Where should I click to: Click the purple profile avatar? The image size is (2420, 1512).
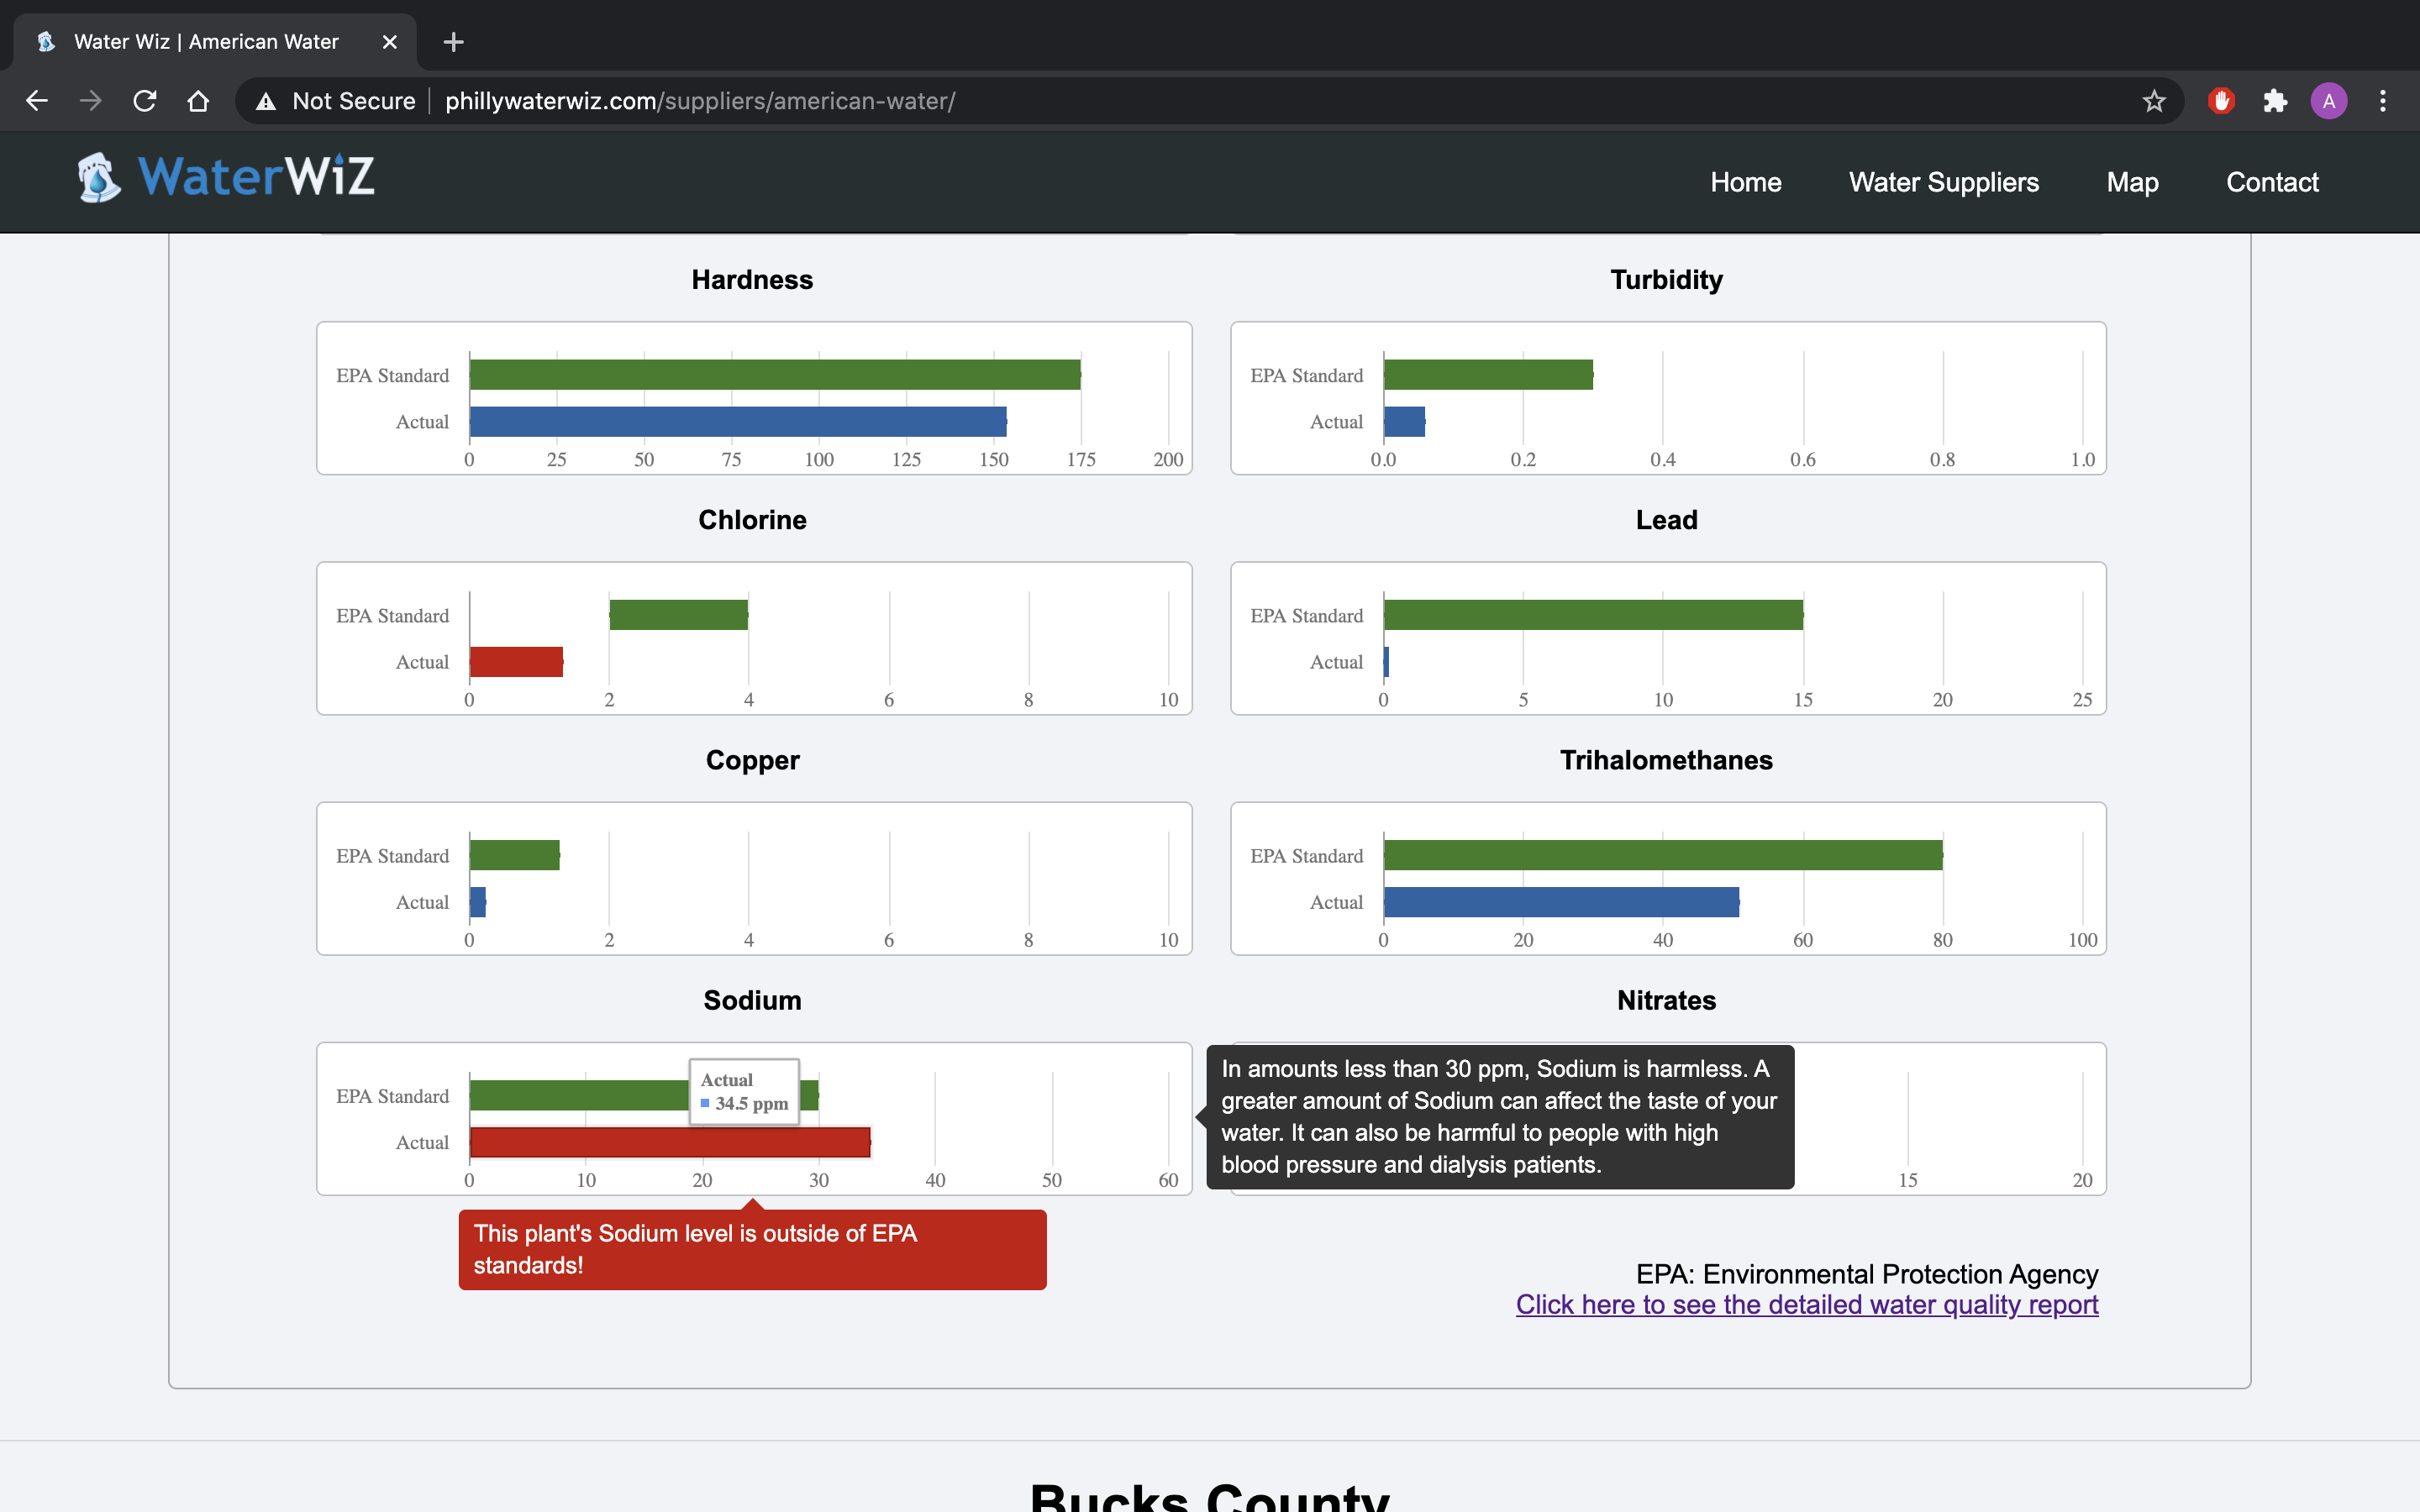pos(2328,101)
